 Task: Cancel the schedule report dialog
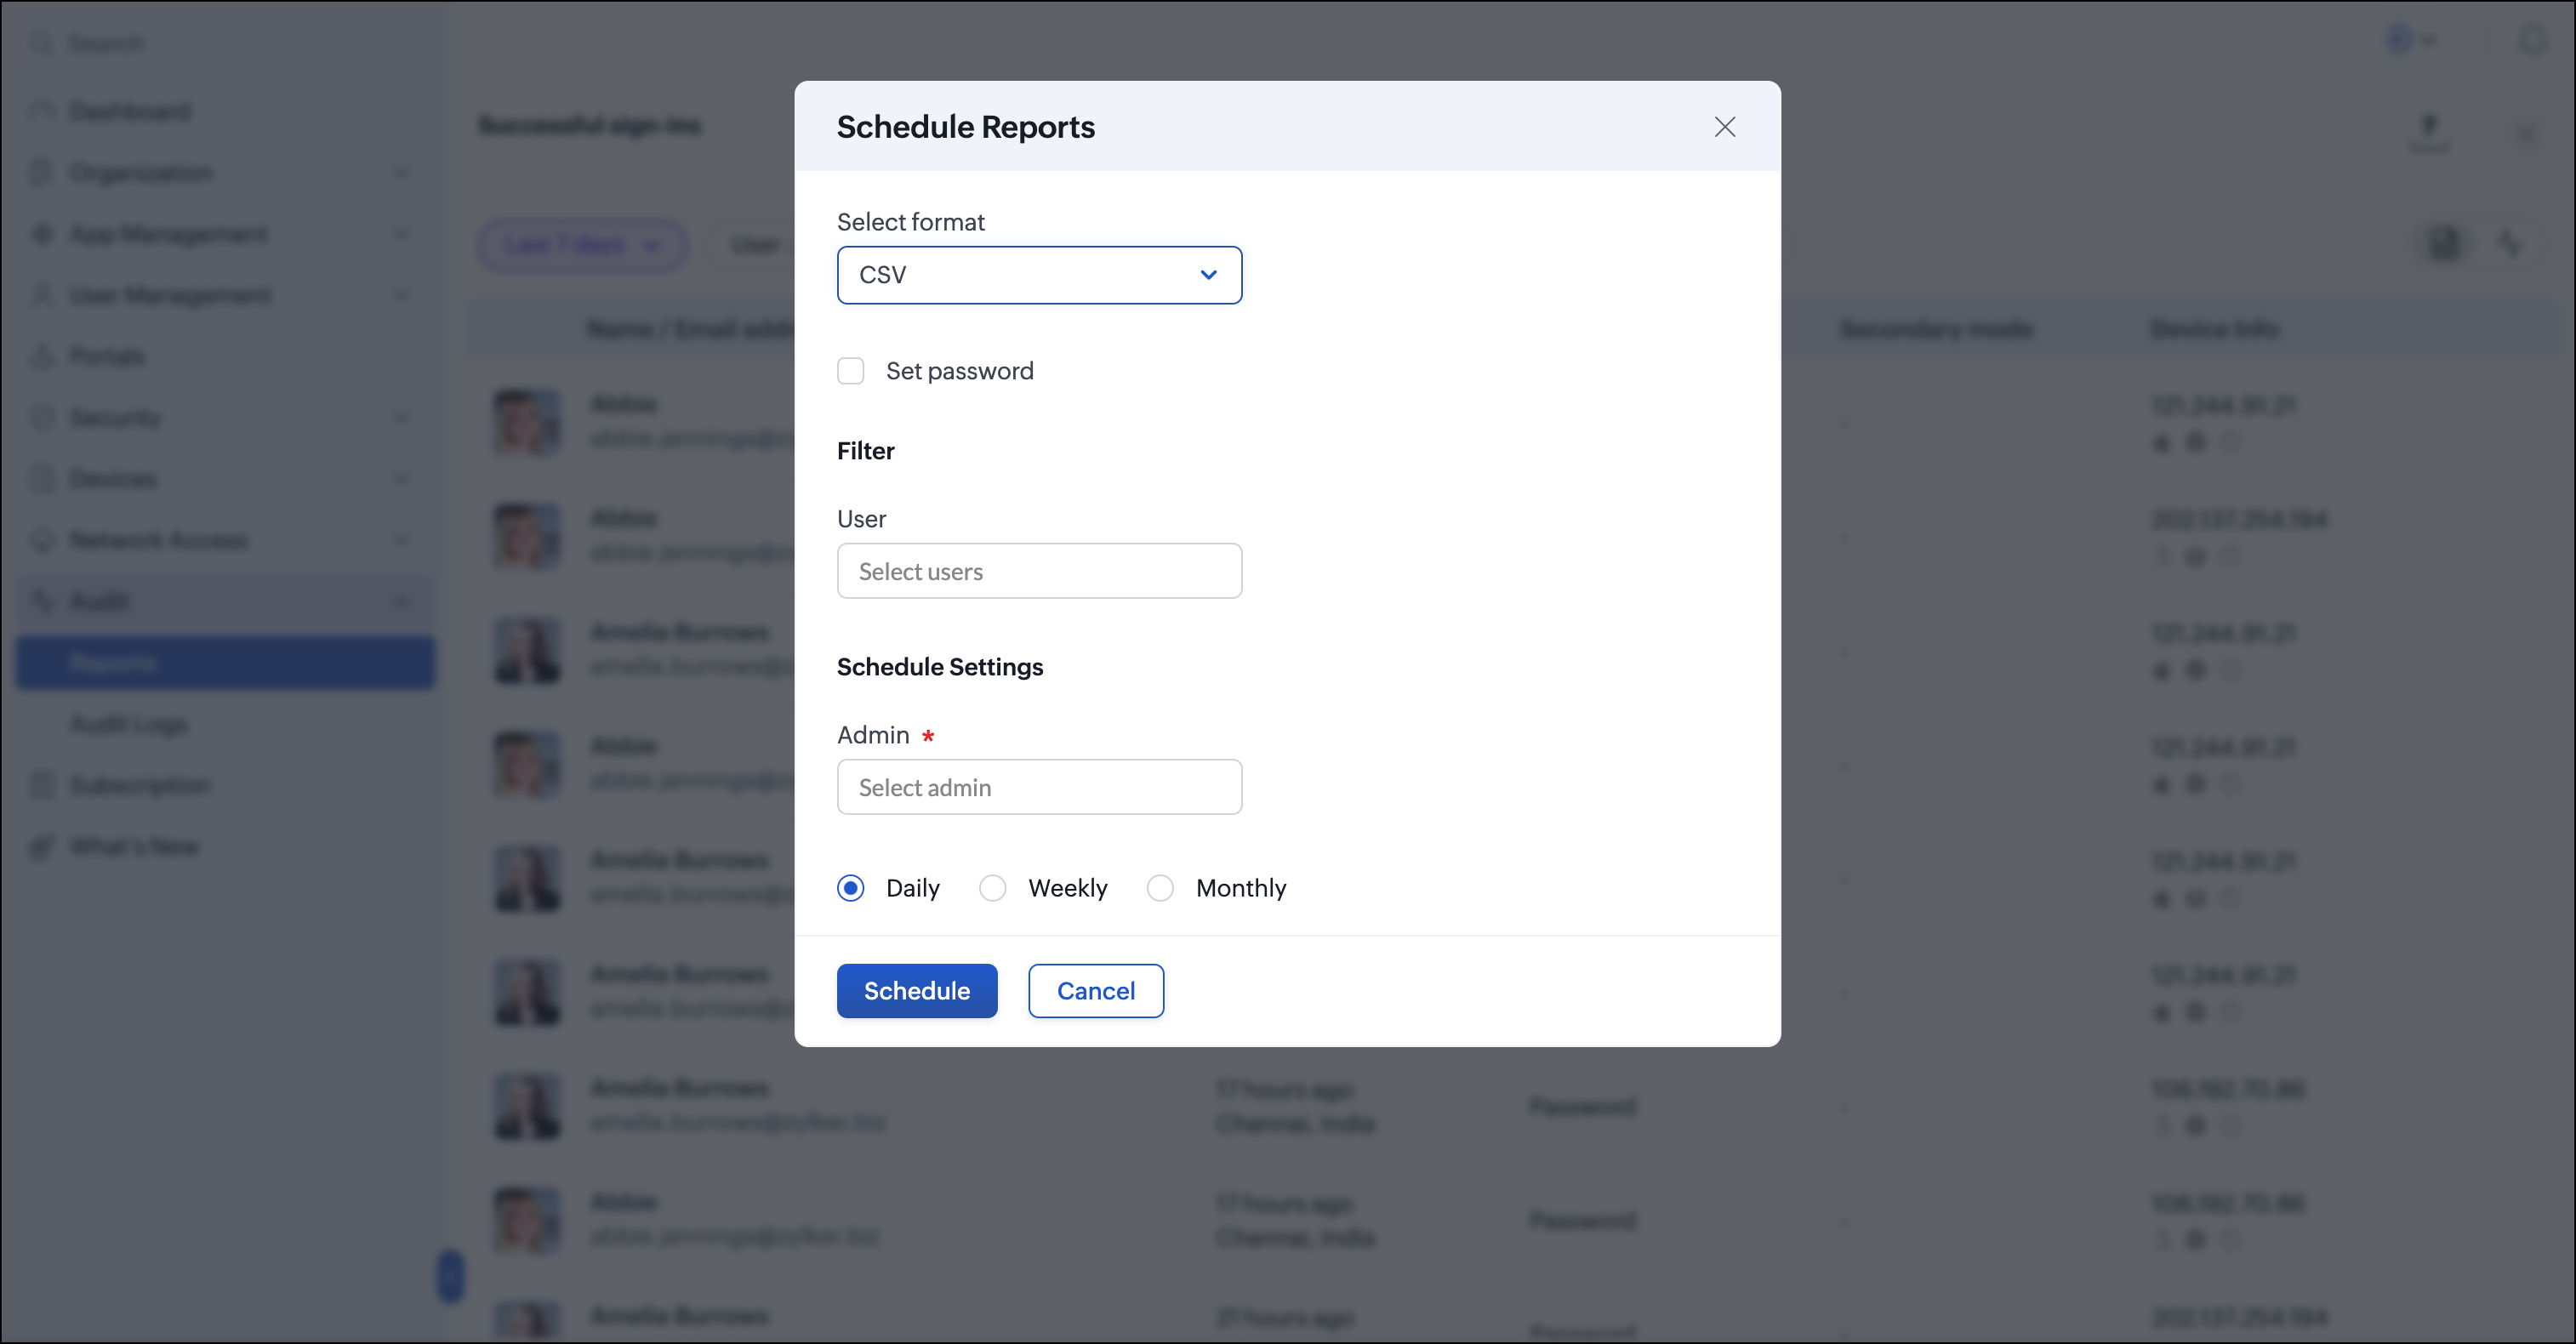click(1096, 991)
